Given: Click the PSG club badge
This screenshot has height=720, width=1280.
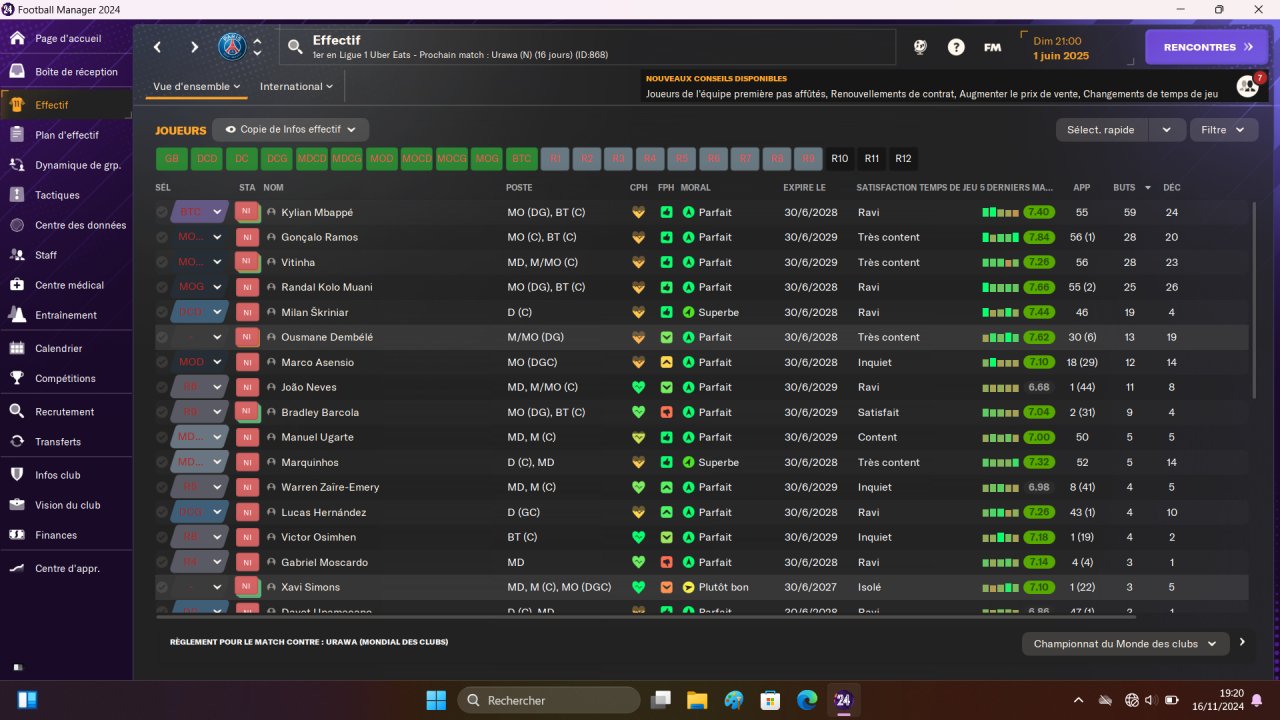Looking at the screenshot, I should pos(232,47).
